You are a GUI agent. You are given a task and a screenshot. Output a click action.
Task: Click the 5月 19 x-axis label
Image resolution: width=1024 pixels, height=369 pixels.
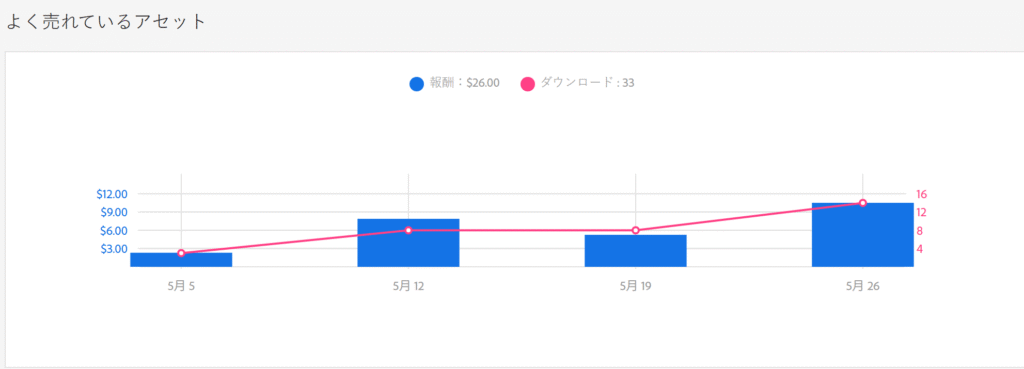coord(635,286)
